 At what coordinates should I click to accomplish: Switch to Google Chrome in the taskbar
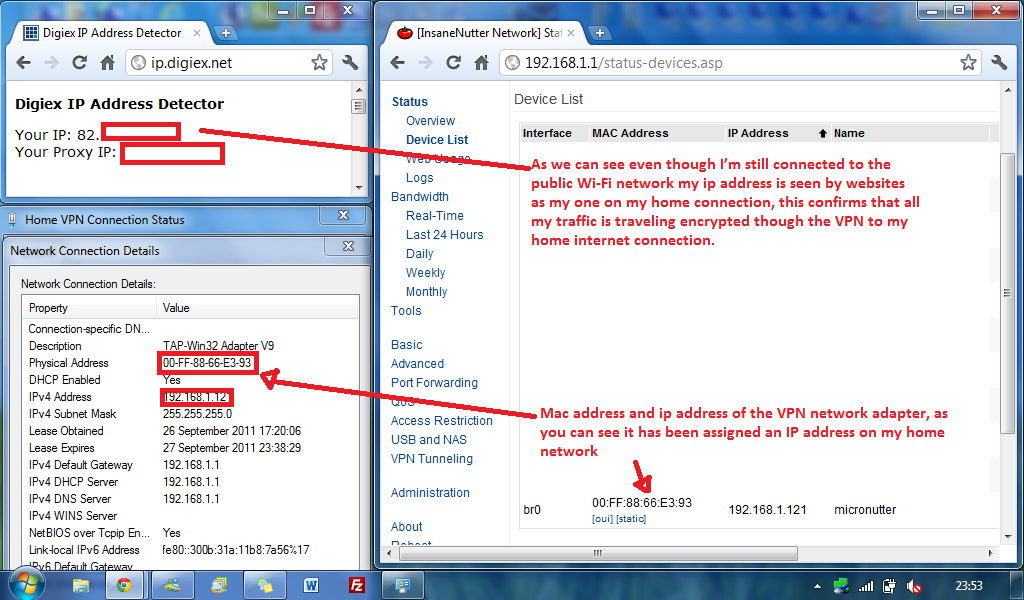coord(124,585)
